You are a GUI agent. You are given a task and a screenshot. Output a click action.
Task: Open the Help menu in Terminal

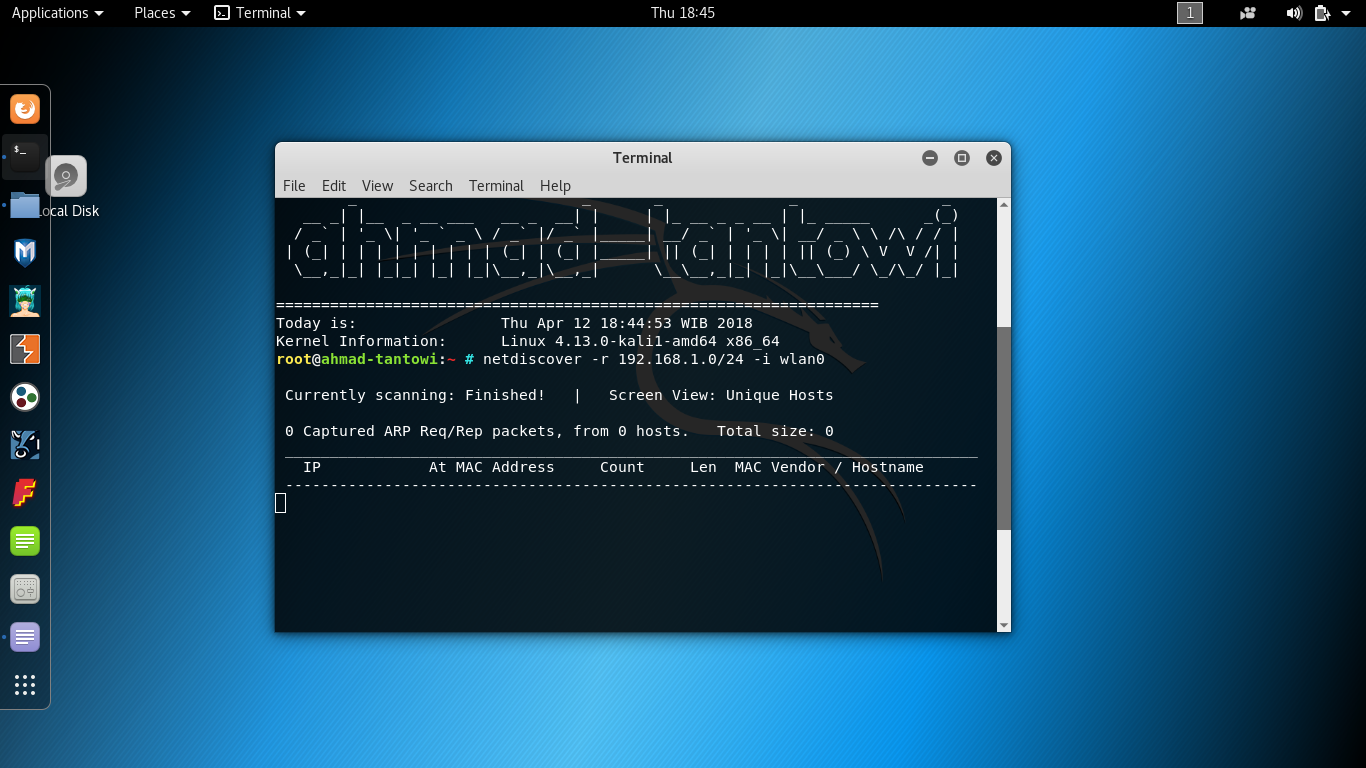click(555, 186)
